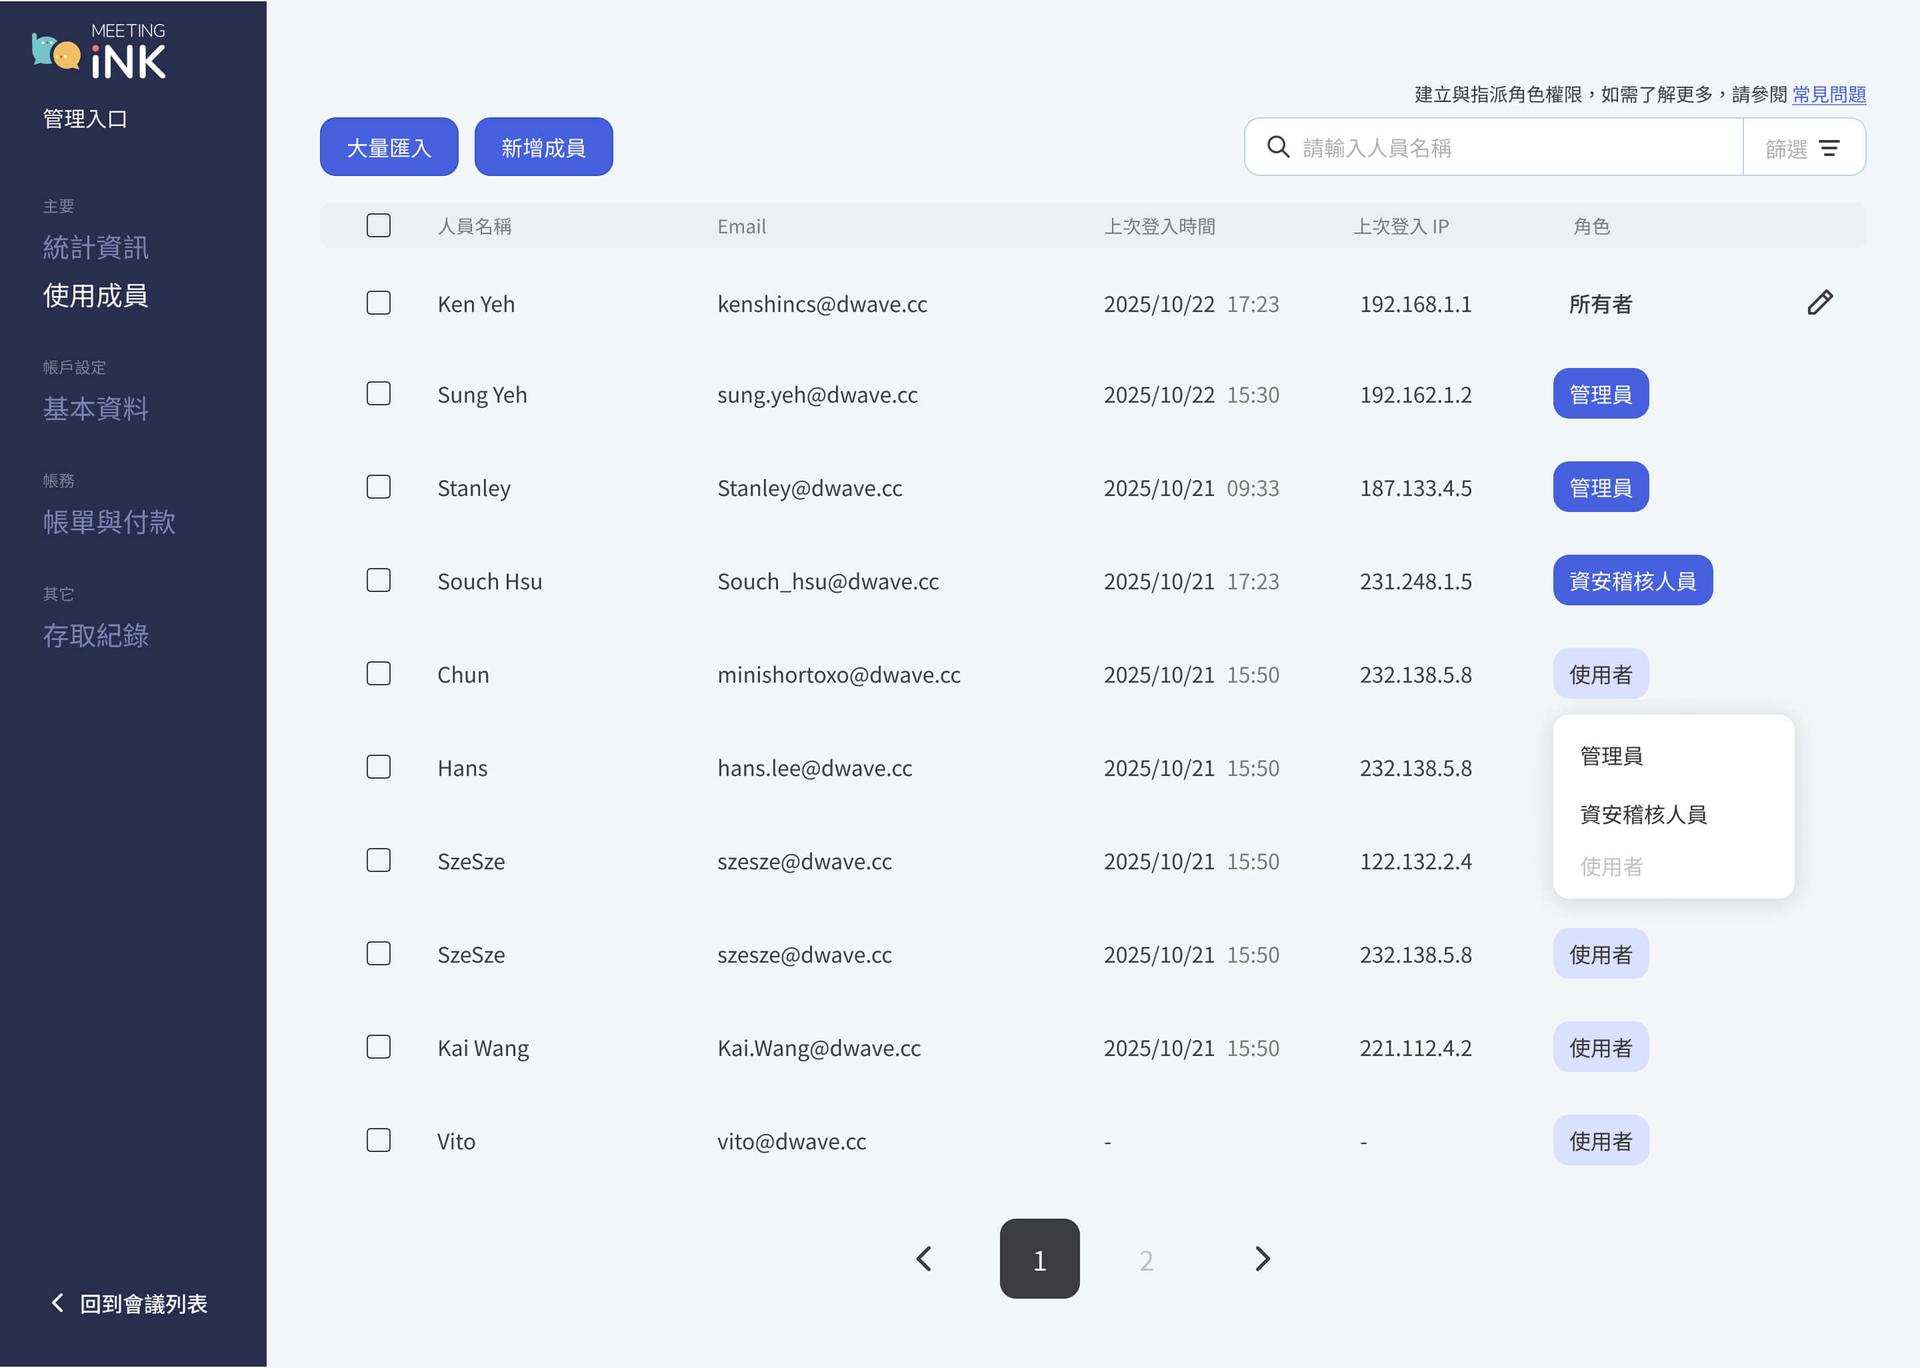Go to next page arrow
Viewport: 1920px width, 1368px height.
coord(1262,1259)
